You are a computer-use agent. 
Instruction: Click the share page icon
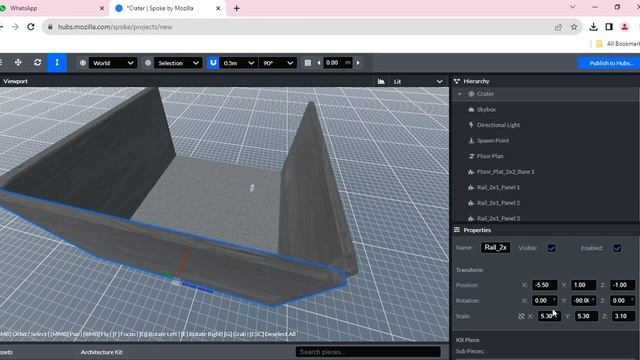coord(558,27)
